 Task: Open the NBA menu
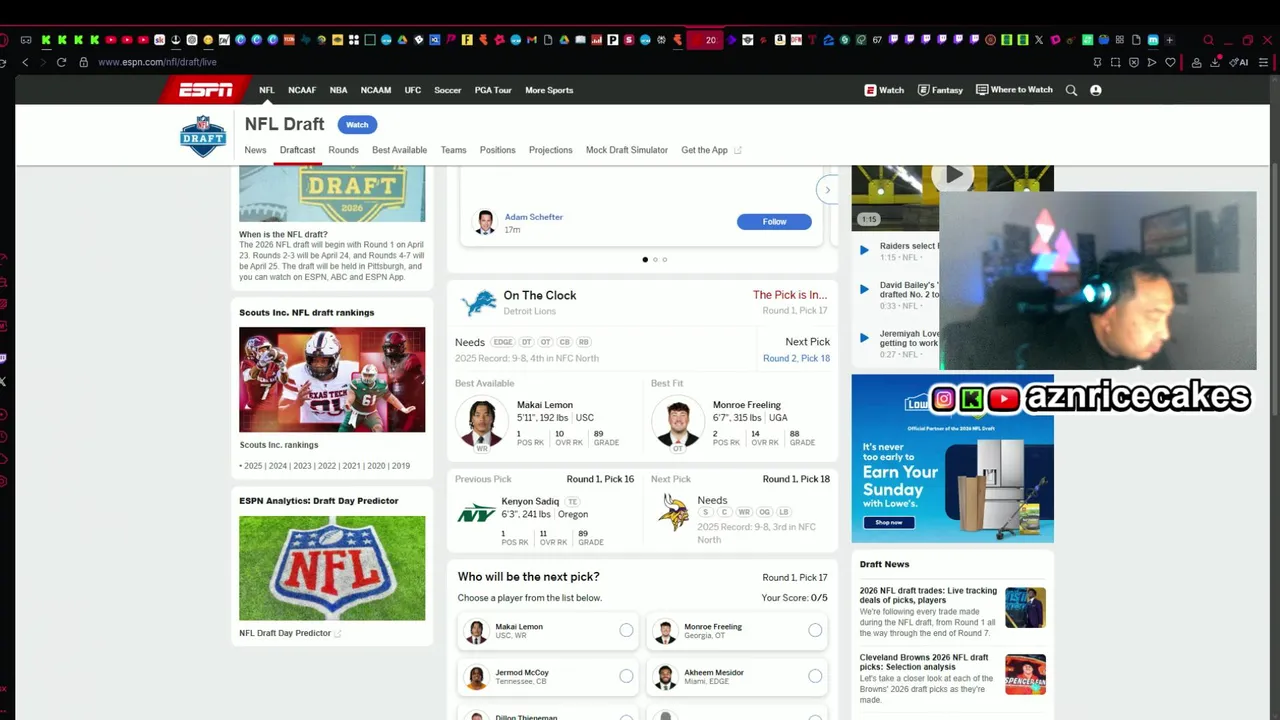[339, 90]
